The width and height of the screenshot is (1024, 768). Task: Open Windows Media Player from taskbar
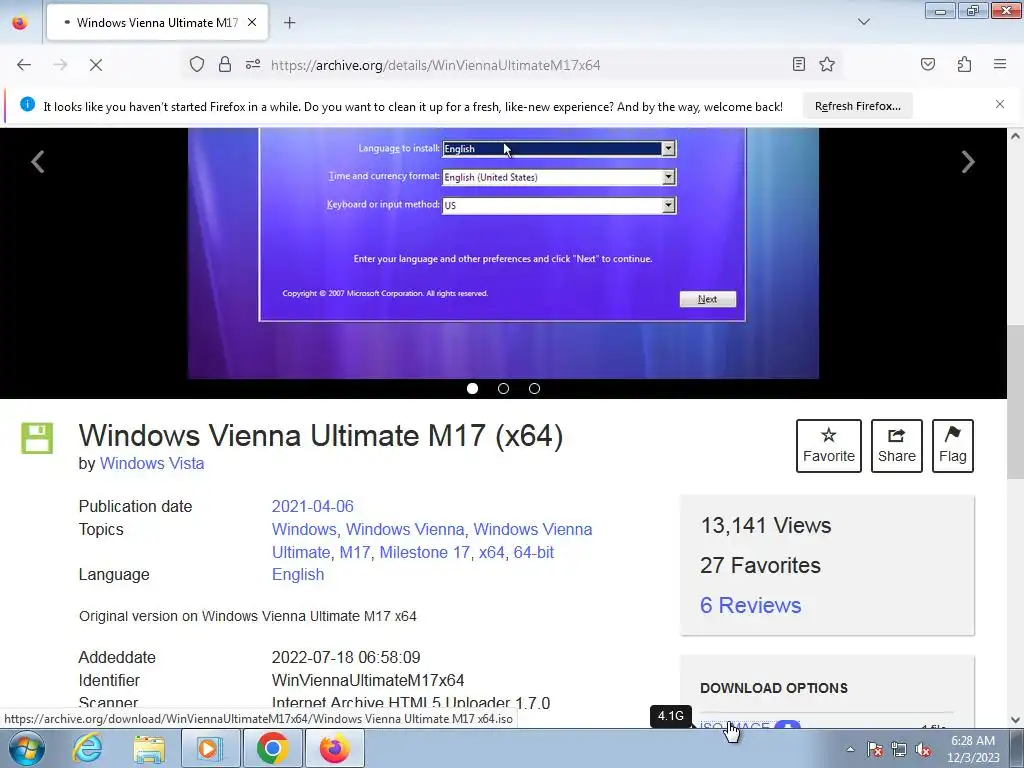tap(211, 748)
